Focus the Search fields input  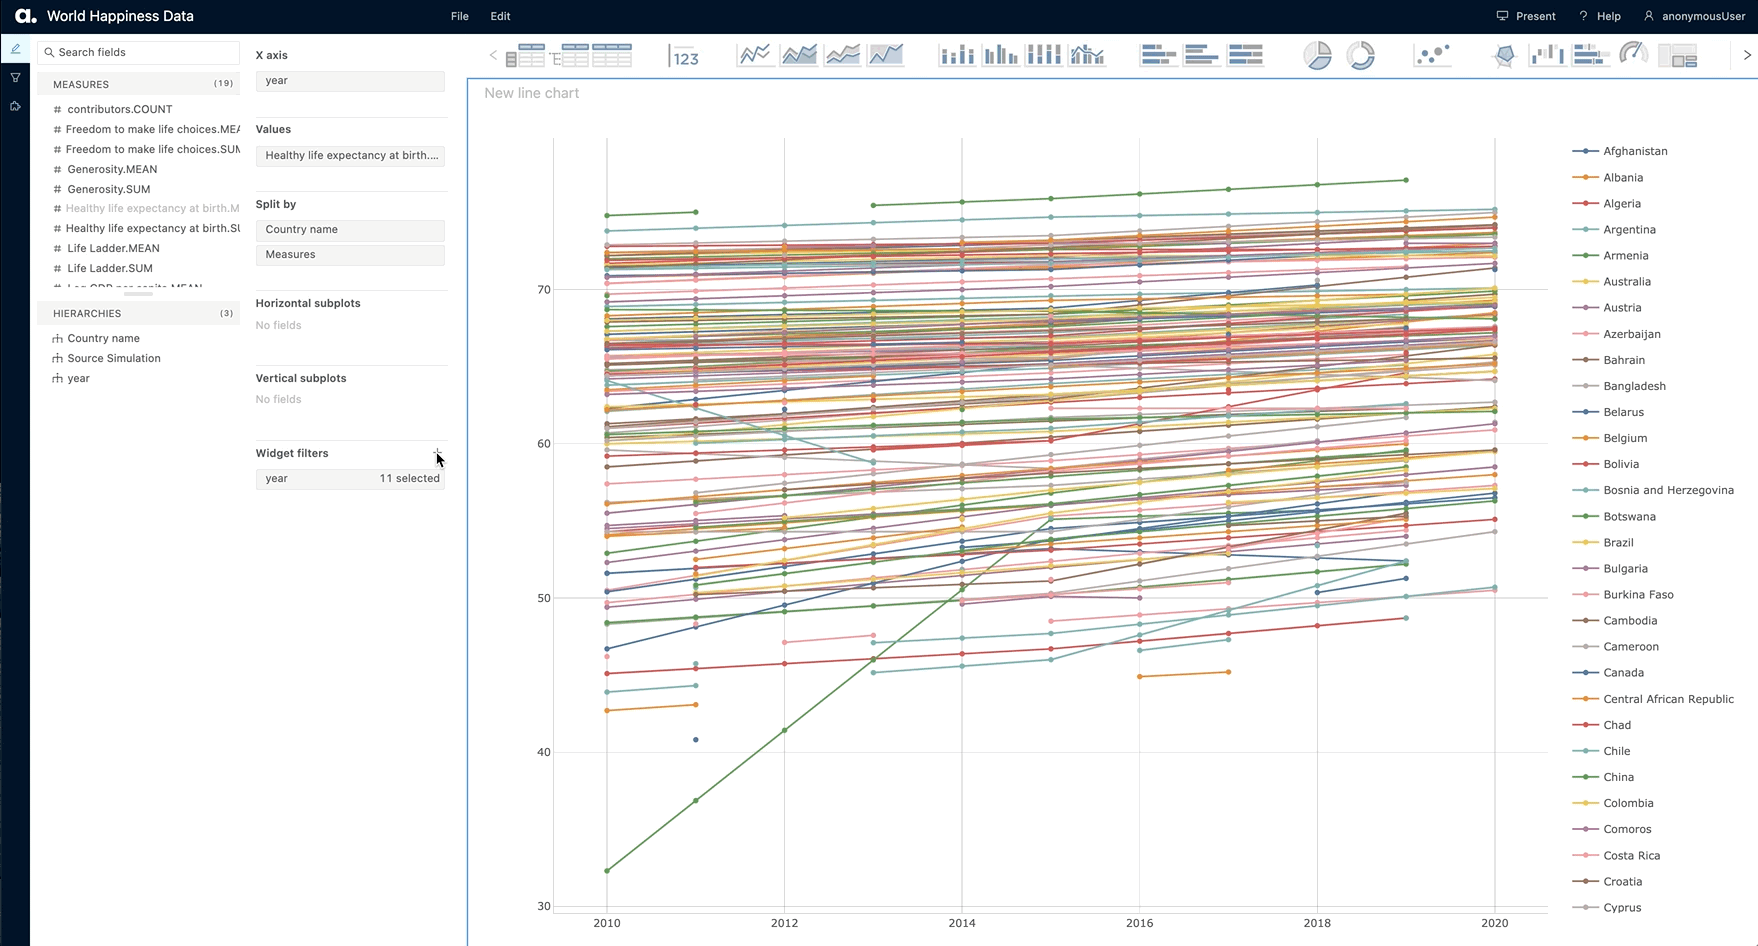(x=138, y=52)
